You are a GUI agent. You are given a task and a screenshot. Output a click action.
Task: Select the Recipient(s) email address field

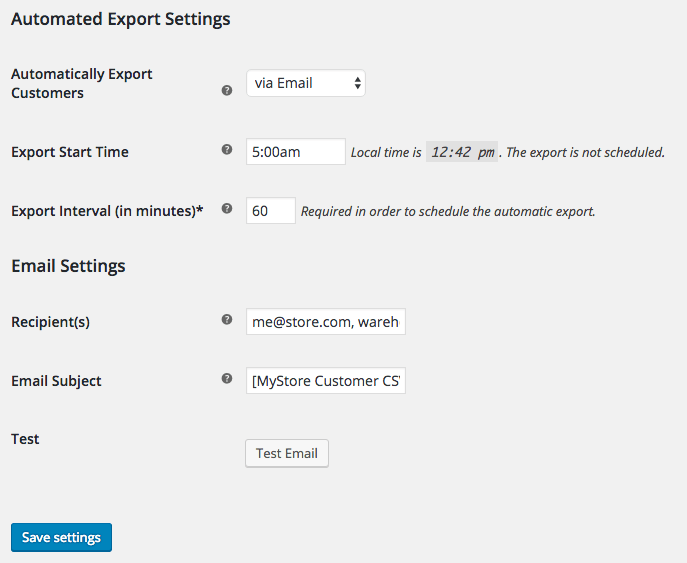tap(326, 322)
